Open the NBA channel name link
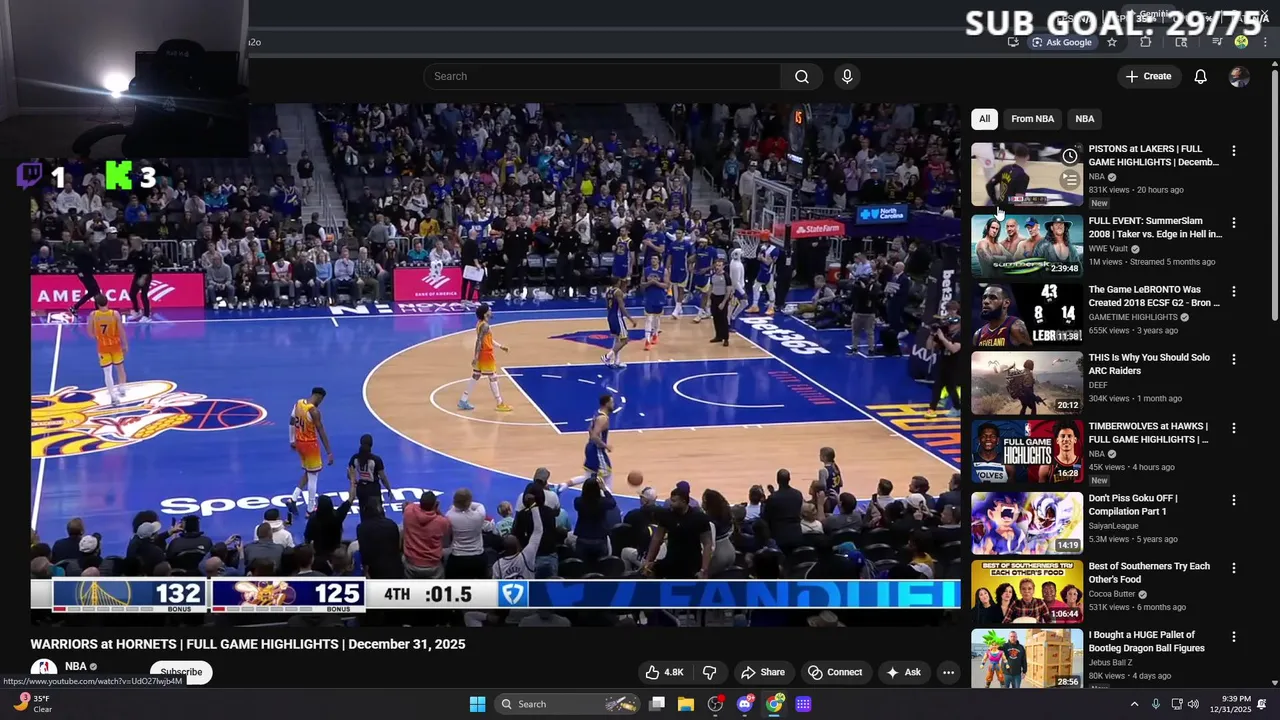1280x720 pixels. click(x=76, y=666)
